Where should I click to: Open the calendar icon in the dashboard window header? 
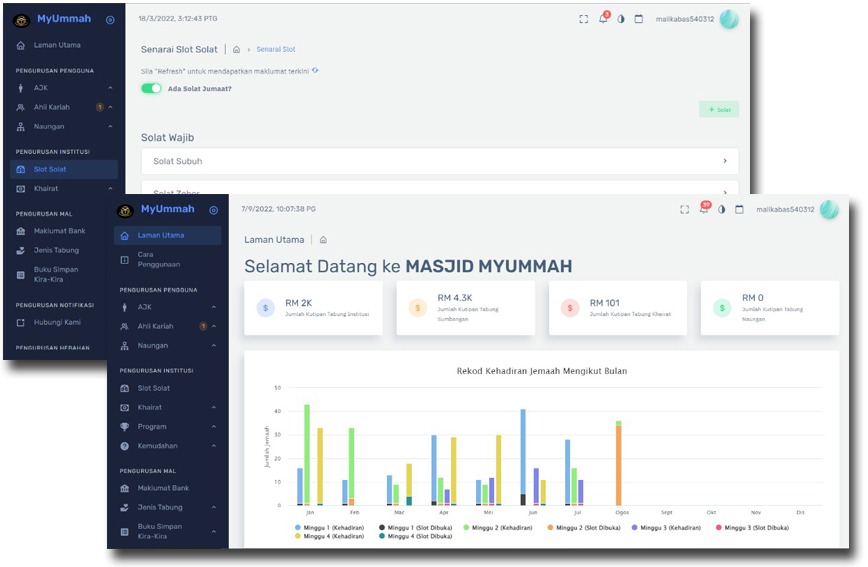tap(740, 210)
